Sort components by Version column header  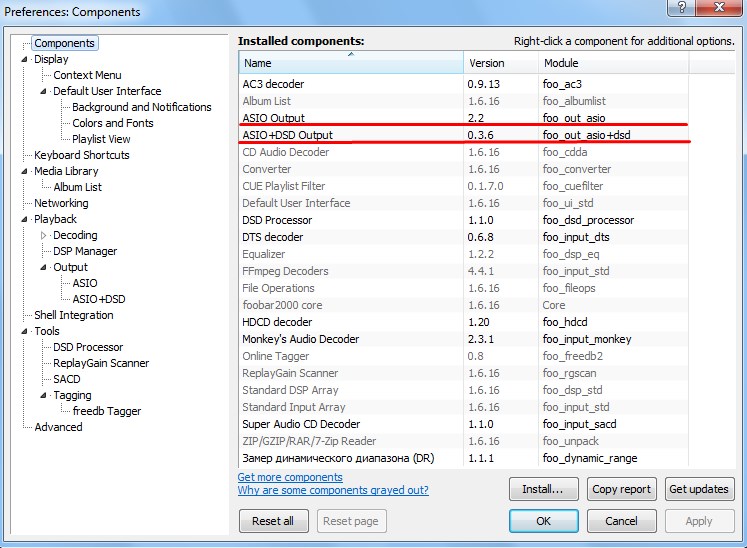501,63
